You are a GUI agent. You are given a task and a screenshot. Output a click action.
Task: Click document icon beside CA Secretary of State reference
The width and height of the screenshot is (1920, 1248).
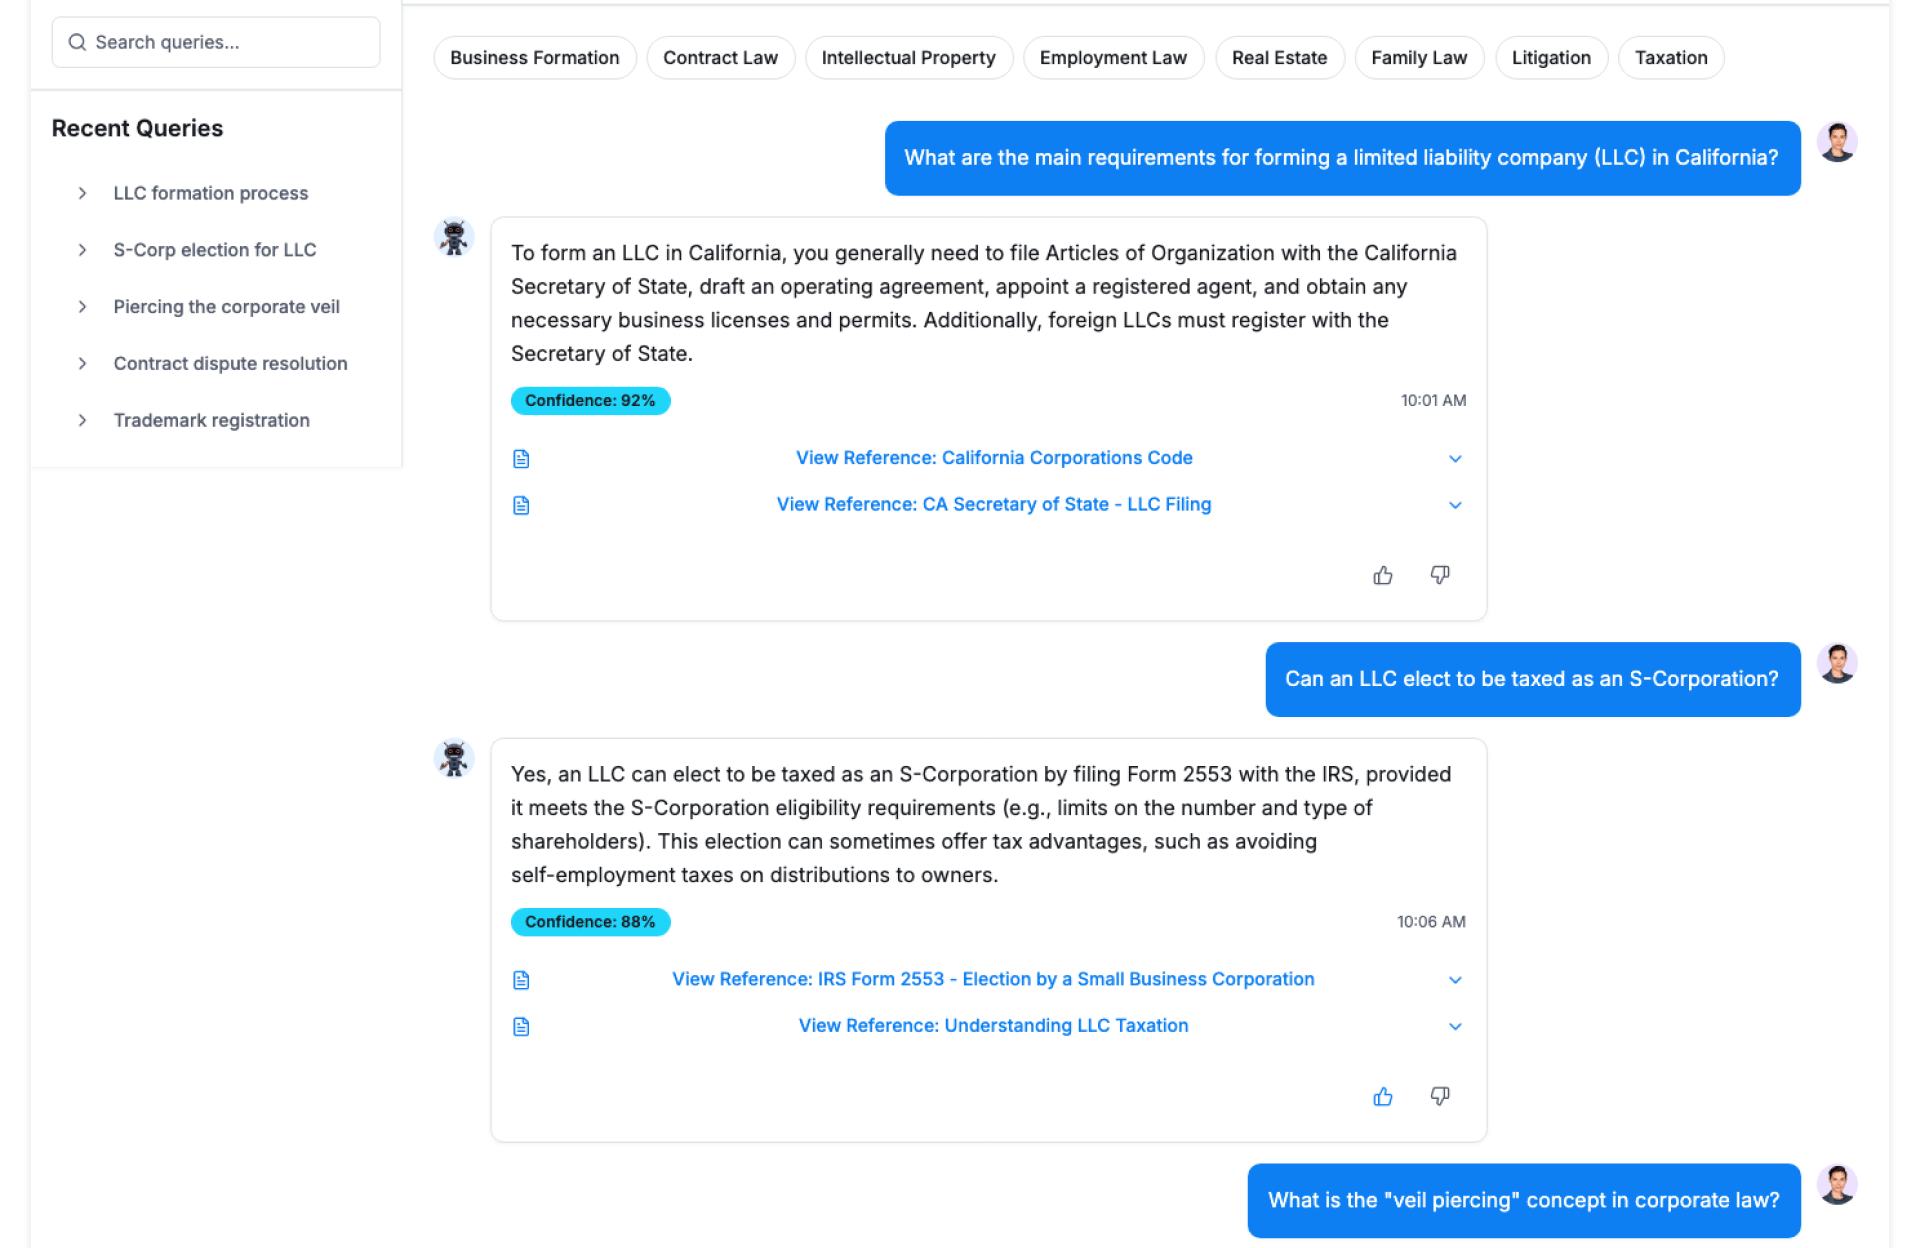(521, 505)
